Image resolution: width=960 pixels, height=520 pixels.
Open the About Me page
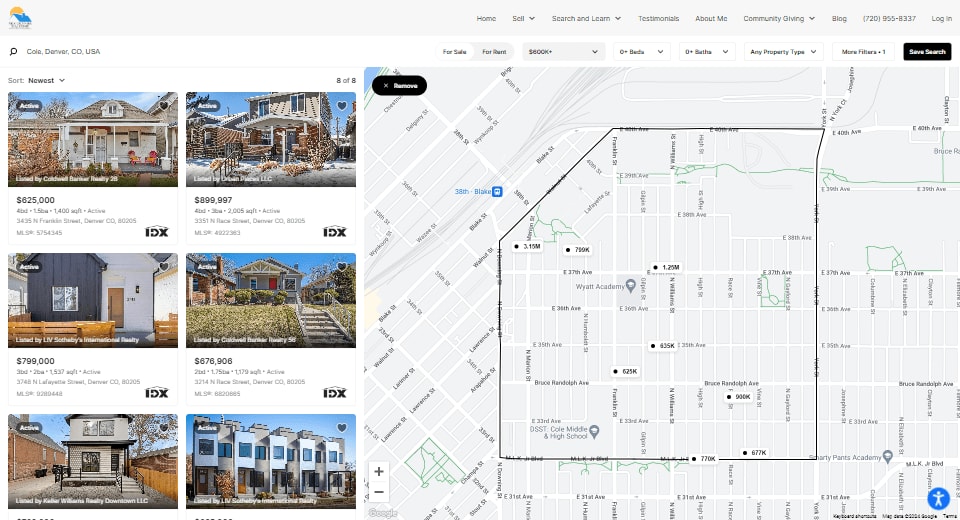pos(711,18)
